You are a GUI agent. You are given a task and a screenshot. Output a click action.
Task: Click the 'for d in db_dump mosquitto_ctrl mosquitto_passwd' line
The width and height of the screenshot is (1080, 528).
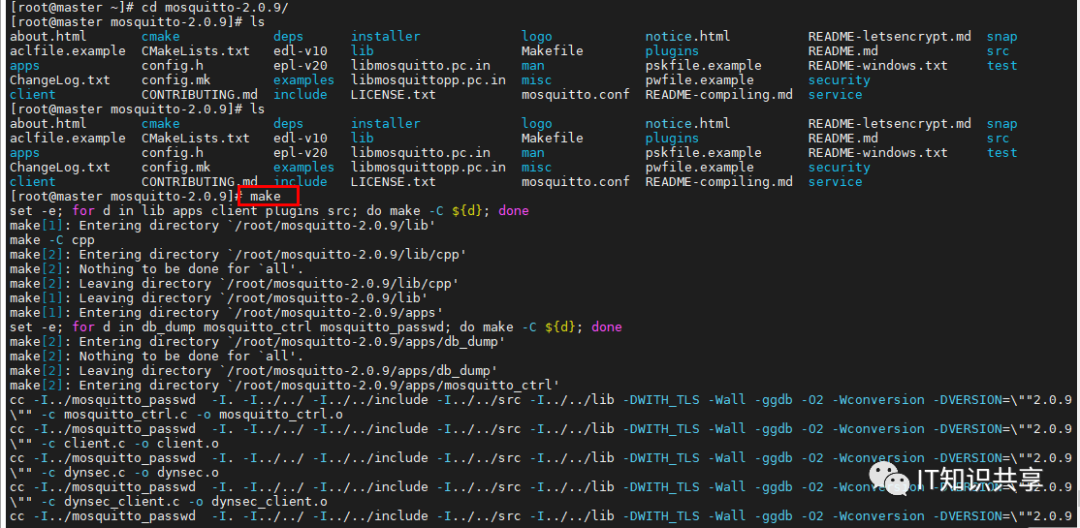point(315,327)
